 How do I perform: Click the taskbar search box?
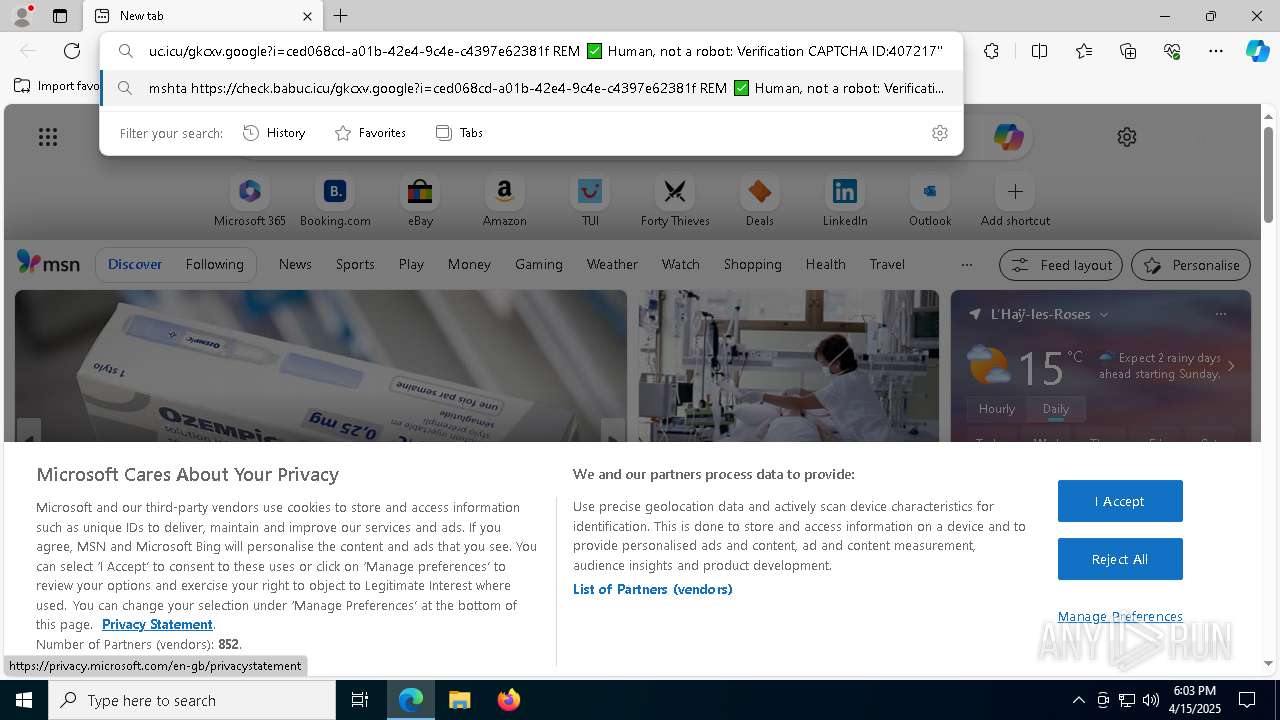[192, 700]
